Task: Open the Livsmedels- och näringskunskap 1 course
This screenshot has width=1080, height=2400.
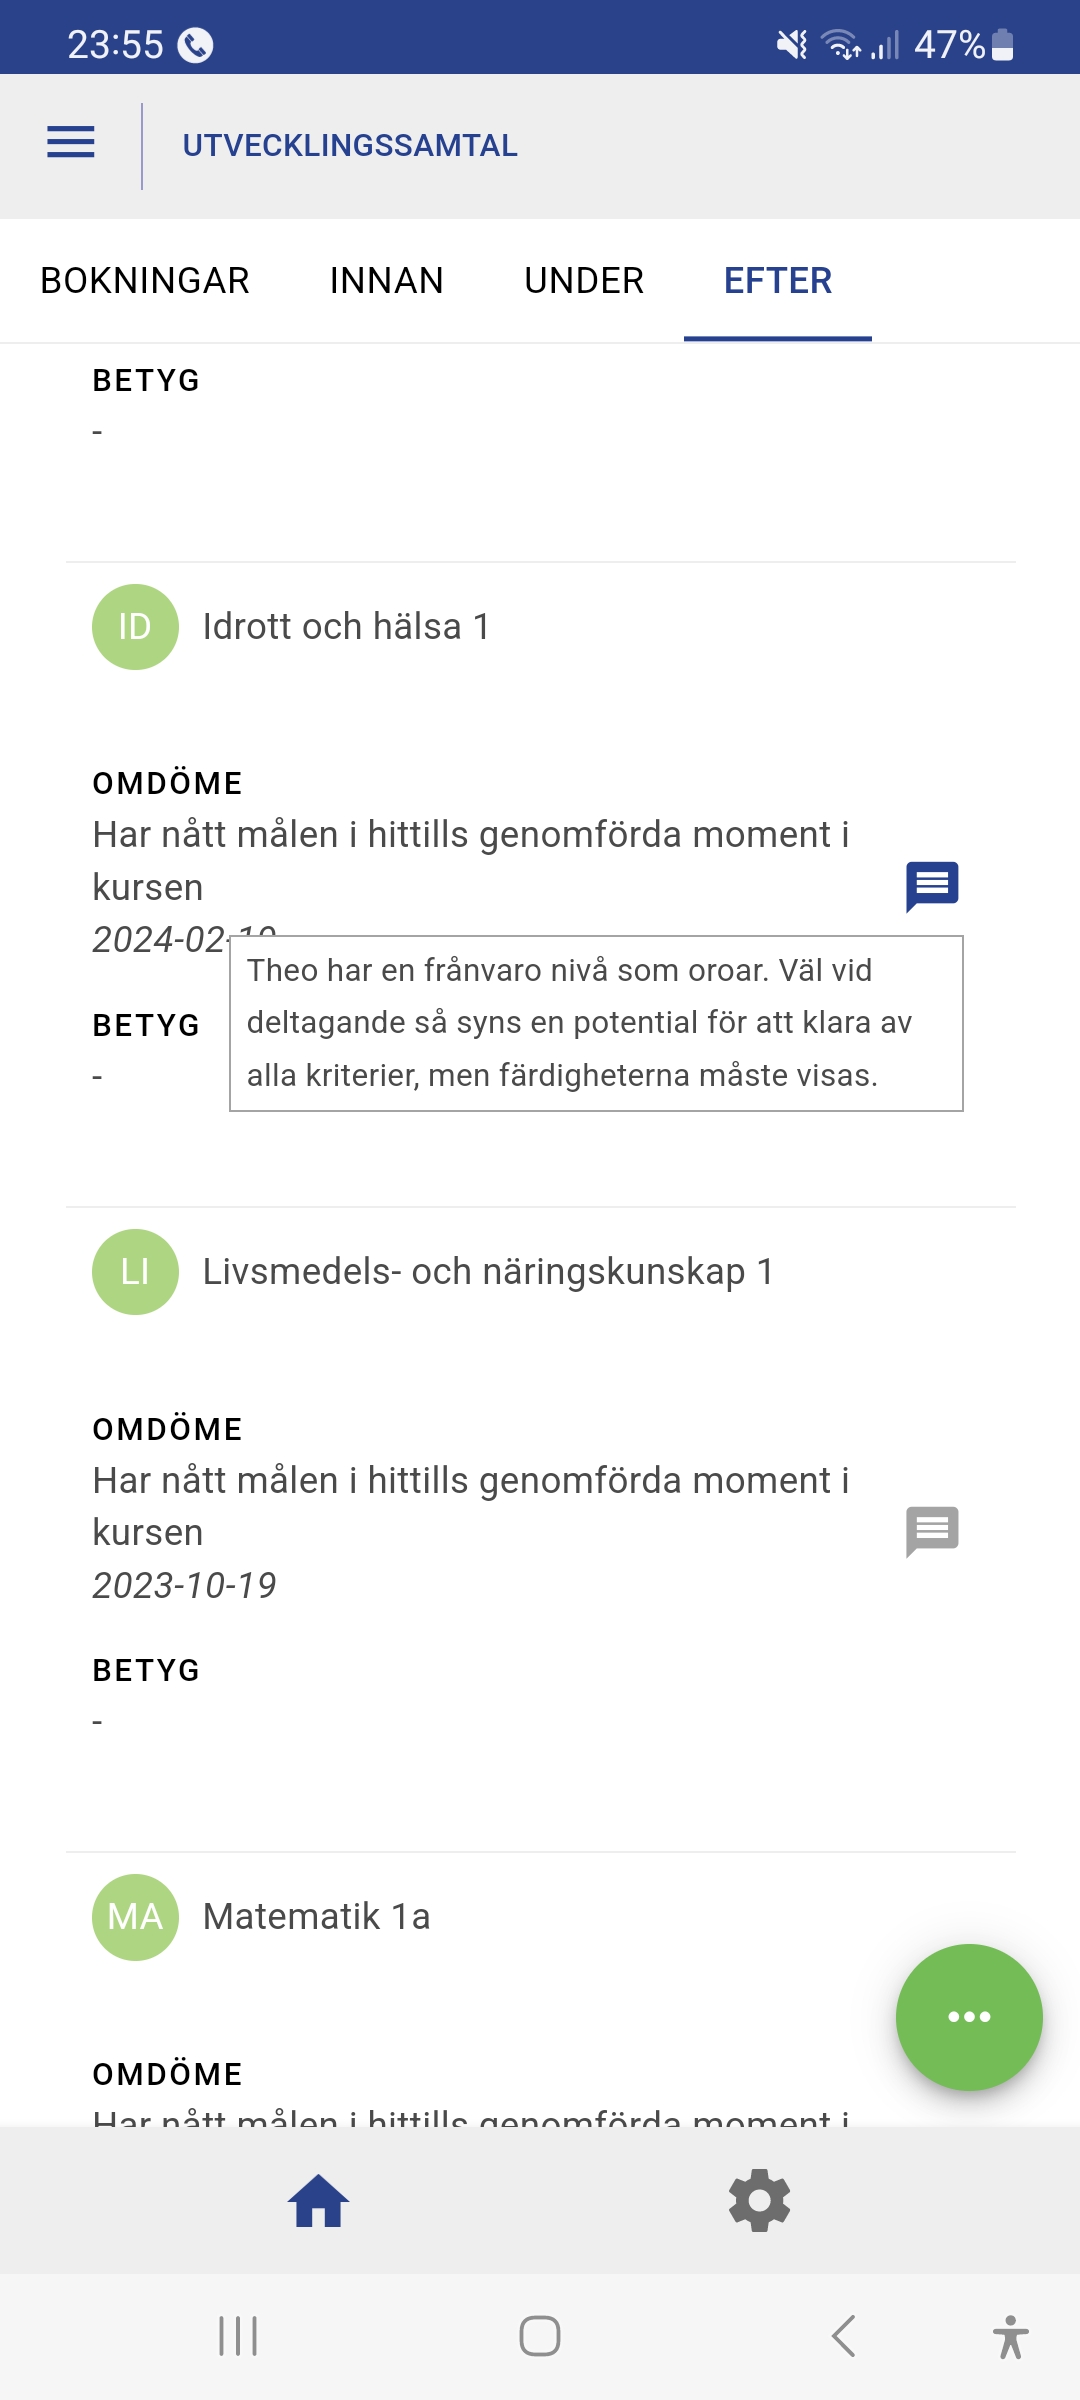Action: pos(488,1272)
